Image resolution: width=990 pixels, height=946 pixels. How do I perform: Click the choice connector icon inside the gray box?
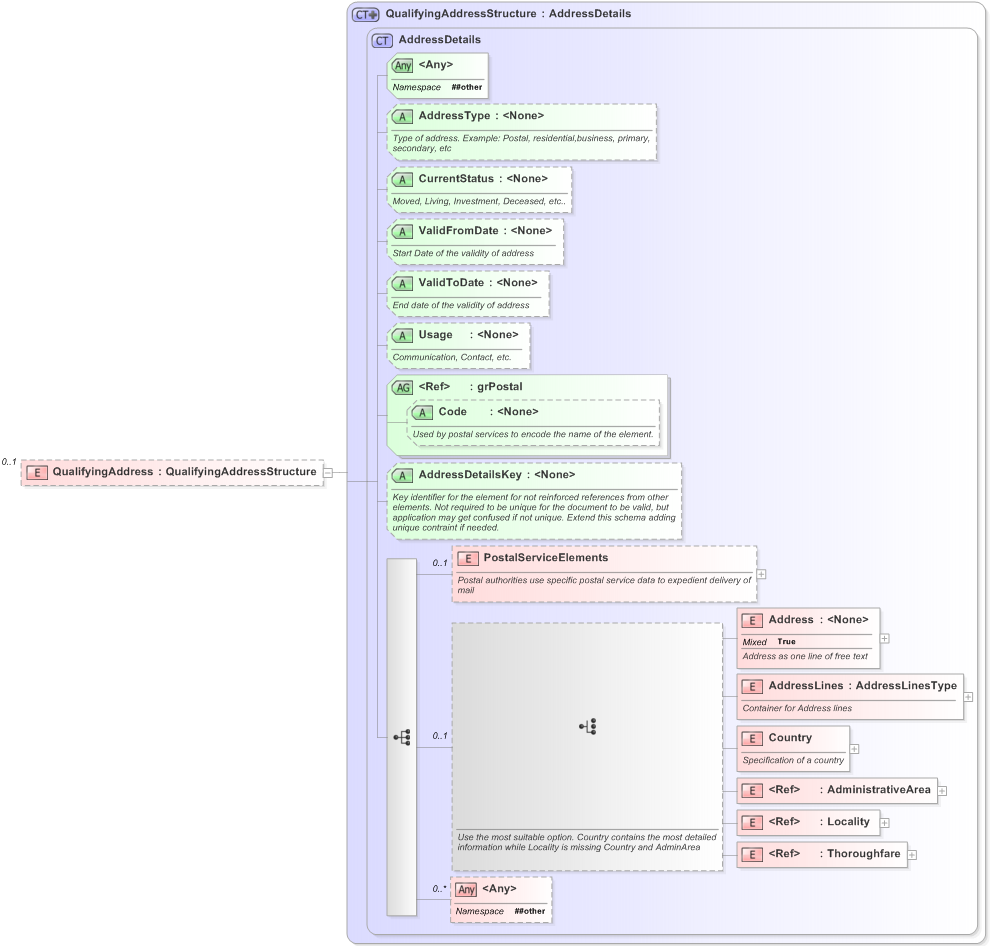[587, 726]
